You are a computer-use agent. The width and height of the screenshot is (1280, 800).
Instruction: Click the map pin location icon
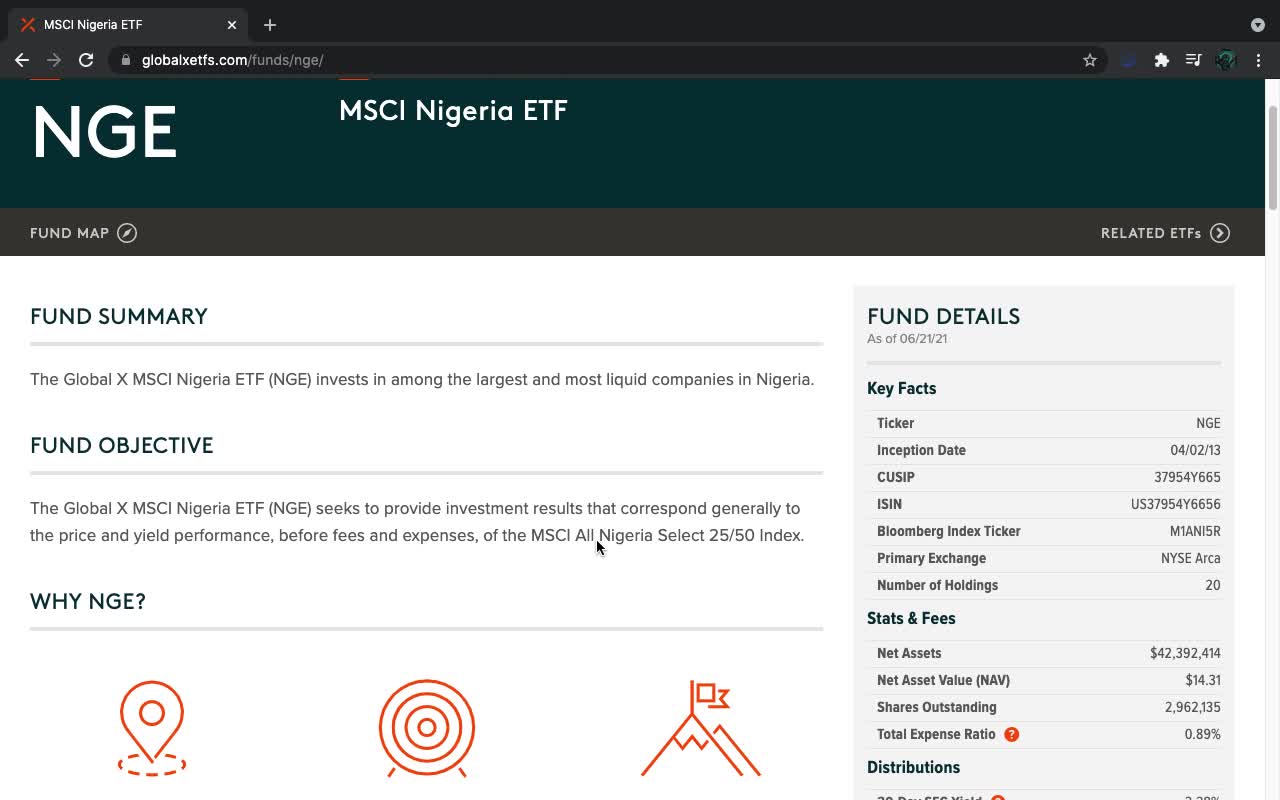tap(152, 728)
